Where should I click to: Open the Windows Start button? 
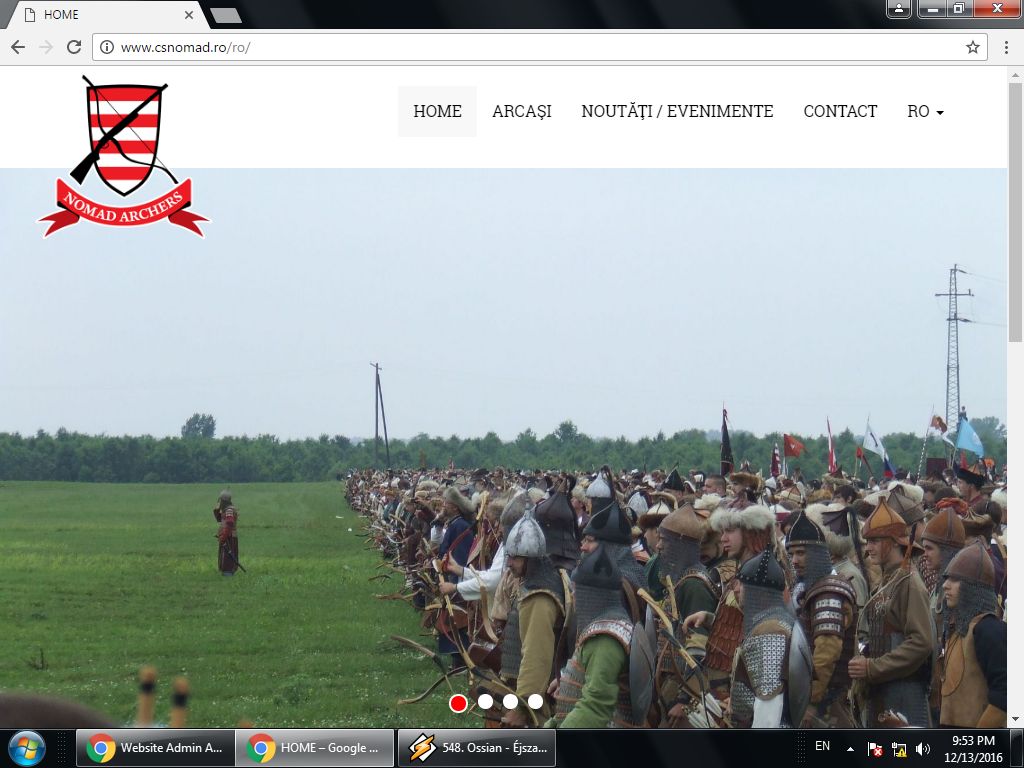[27, 748]
